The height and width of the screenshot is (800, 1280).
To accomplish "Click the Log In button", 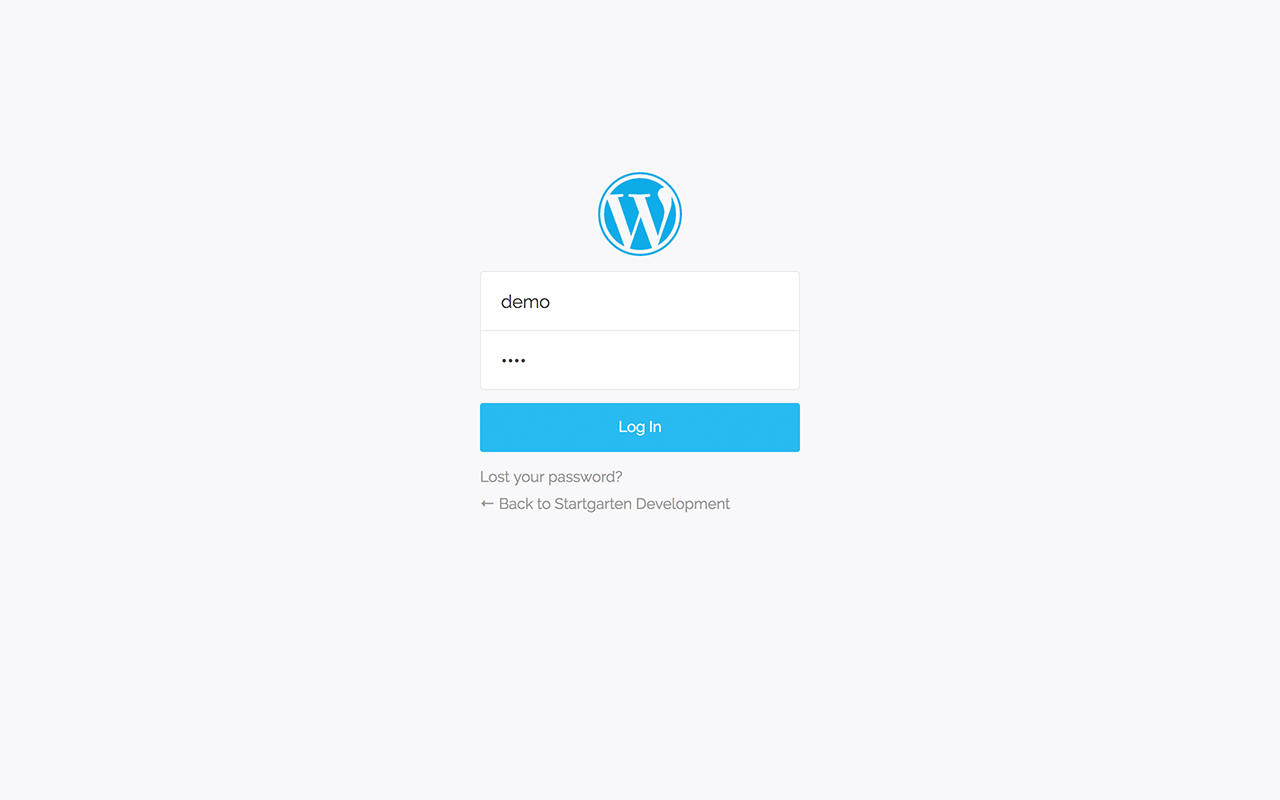I will [x=640, y=427].
